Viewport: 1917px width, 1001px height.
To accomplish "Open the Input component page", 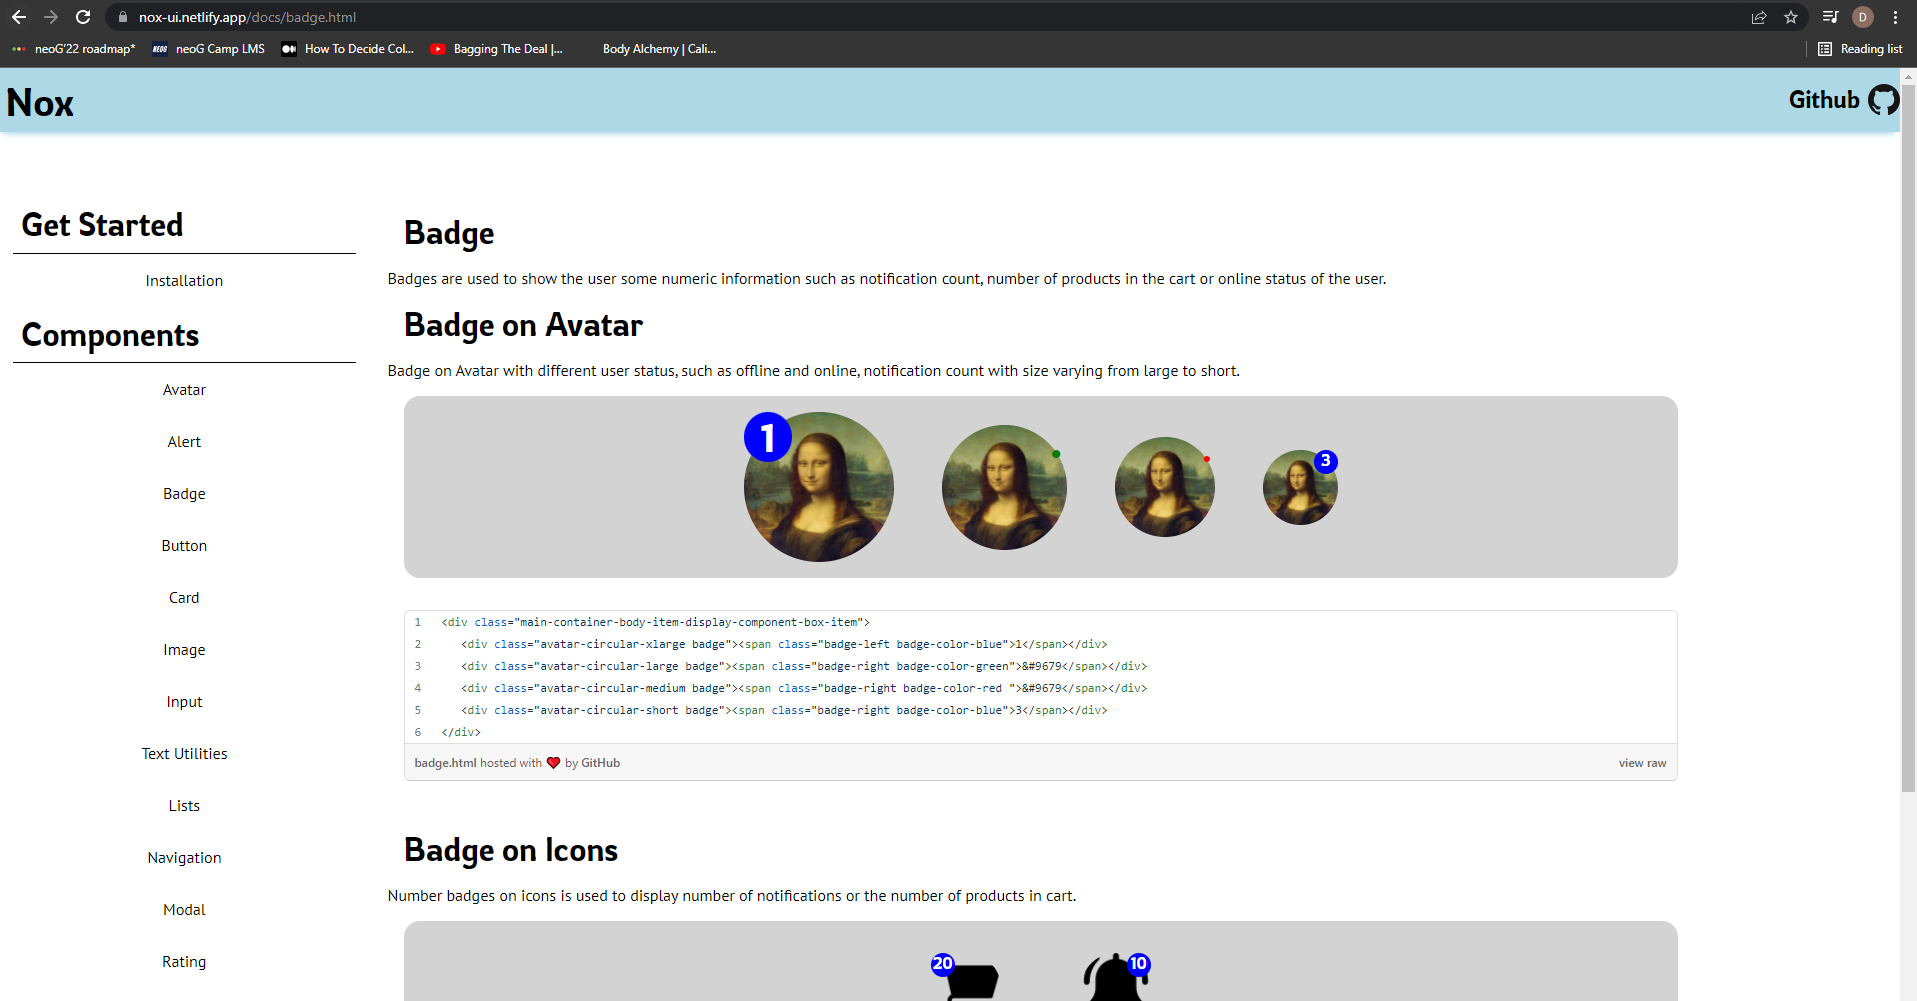I will (x=184, y=702).
